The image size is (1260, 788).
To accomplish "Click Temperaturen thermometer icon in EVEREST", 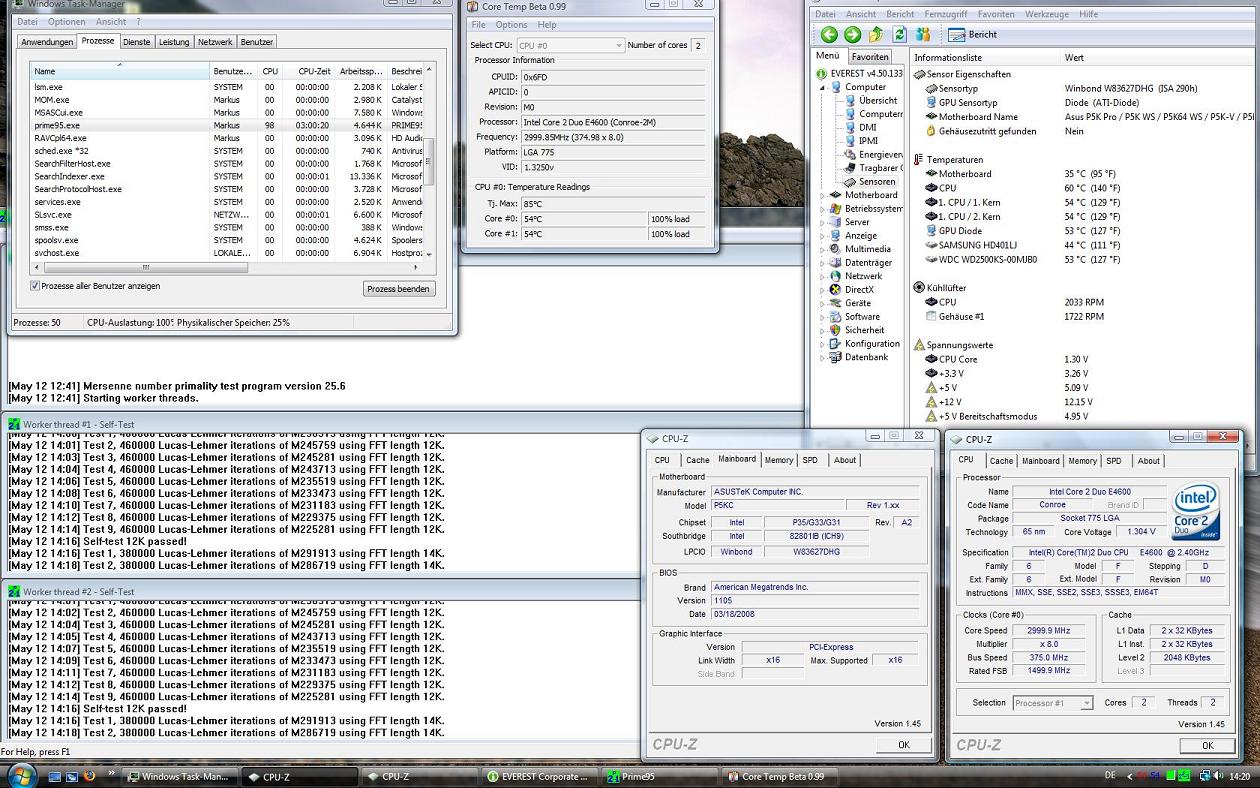I will 920,160.
